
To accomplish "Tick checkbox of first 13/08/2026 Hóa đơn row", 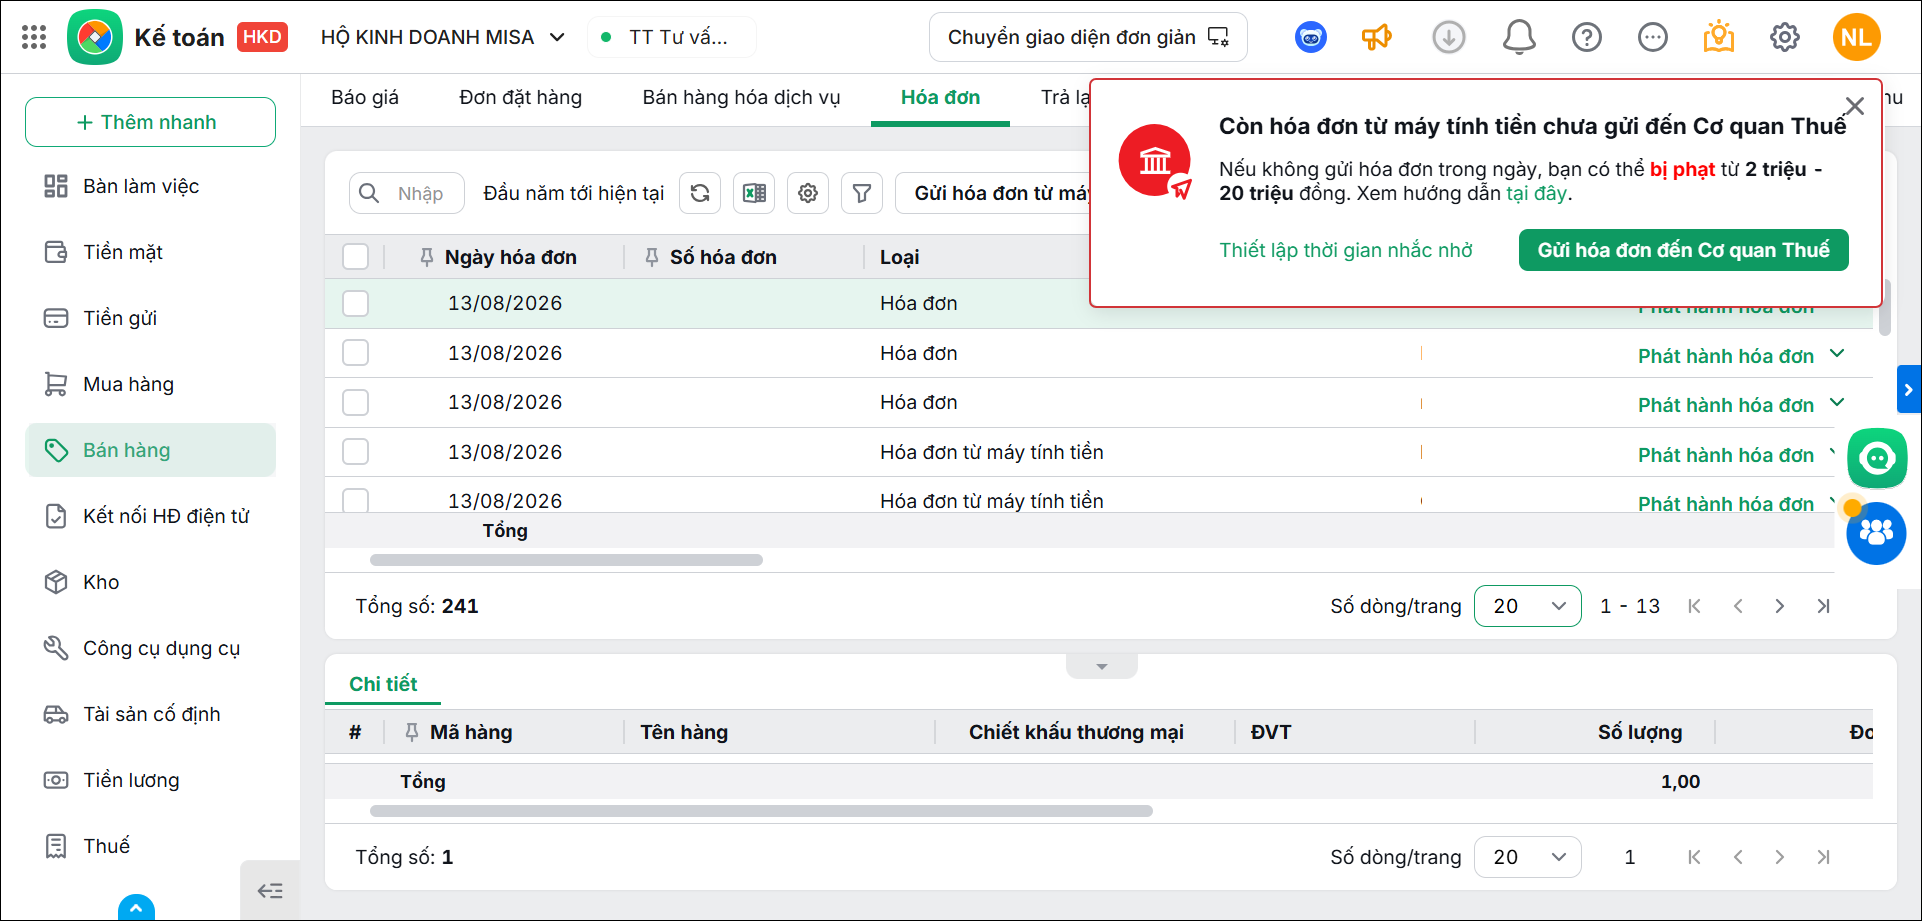I will point(355,303).
